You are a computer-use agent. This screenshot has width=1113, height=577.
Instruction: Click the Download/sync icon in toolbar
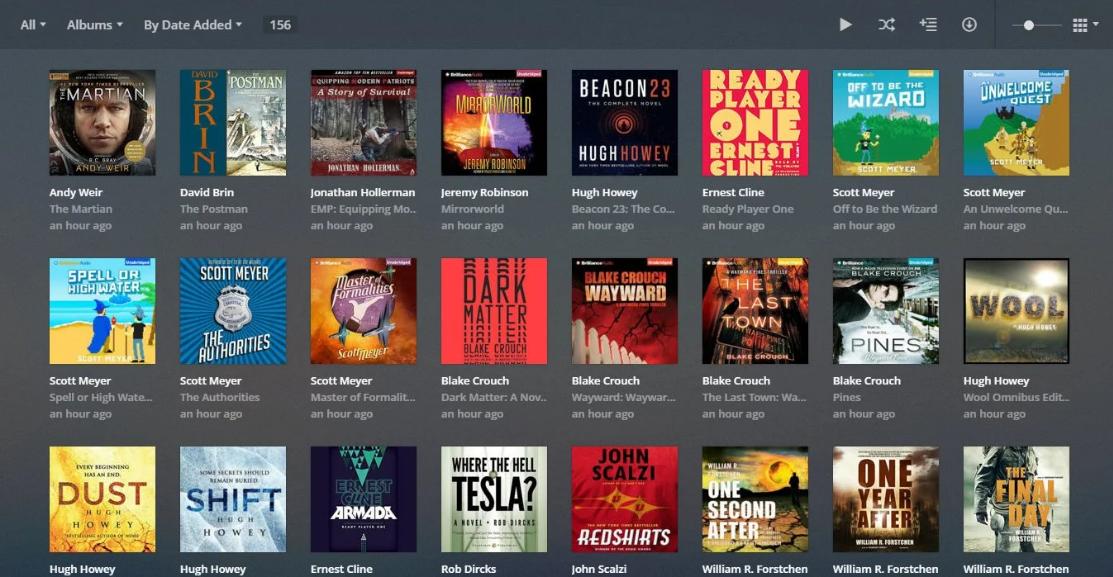[x=969, y=25]
